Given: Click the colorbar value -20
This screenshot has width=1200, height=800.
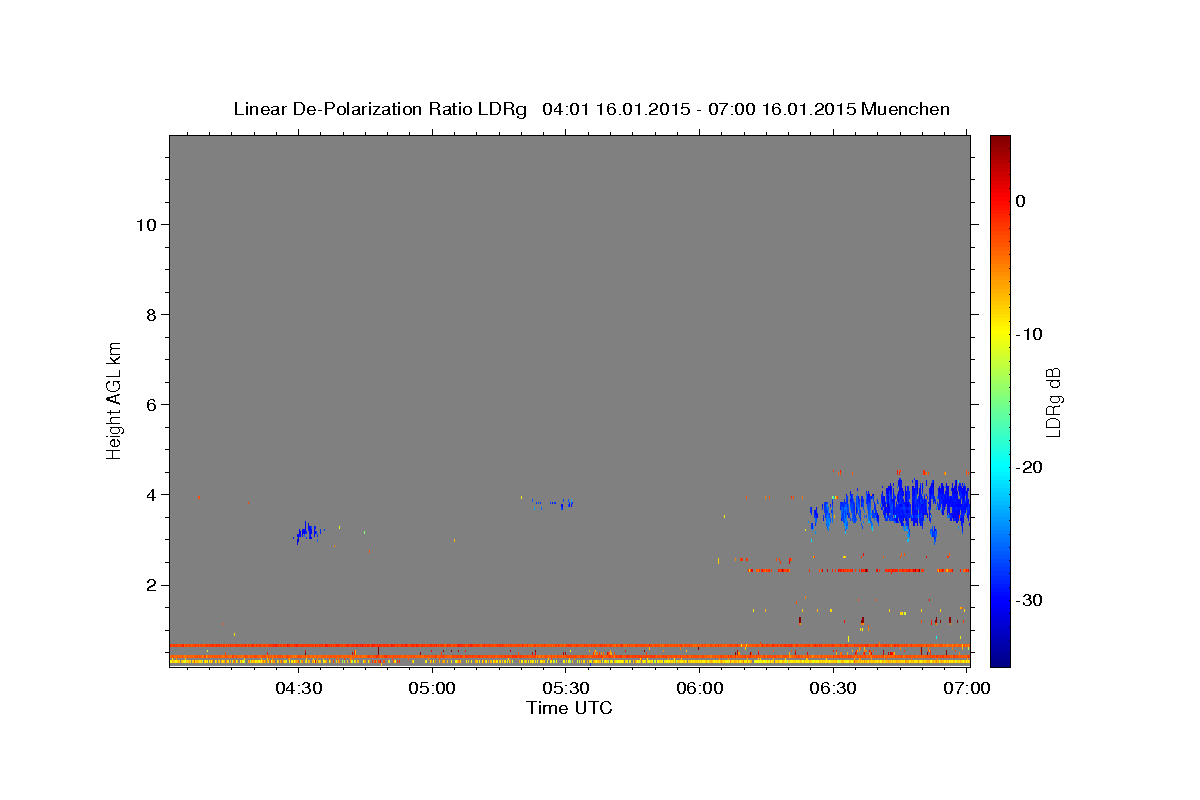Looking at the screenshot, I should (x=1030, y=467).
